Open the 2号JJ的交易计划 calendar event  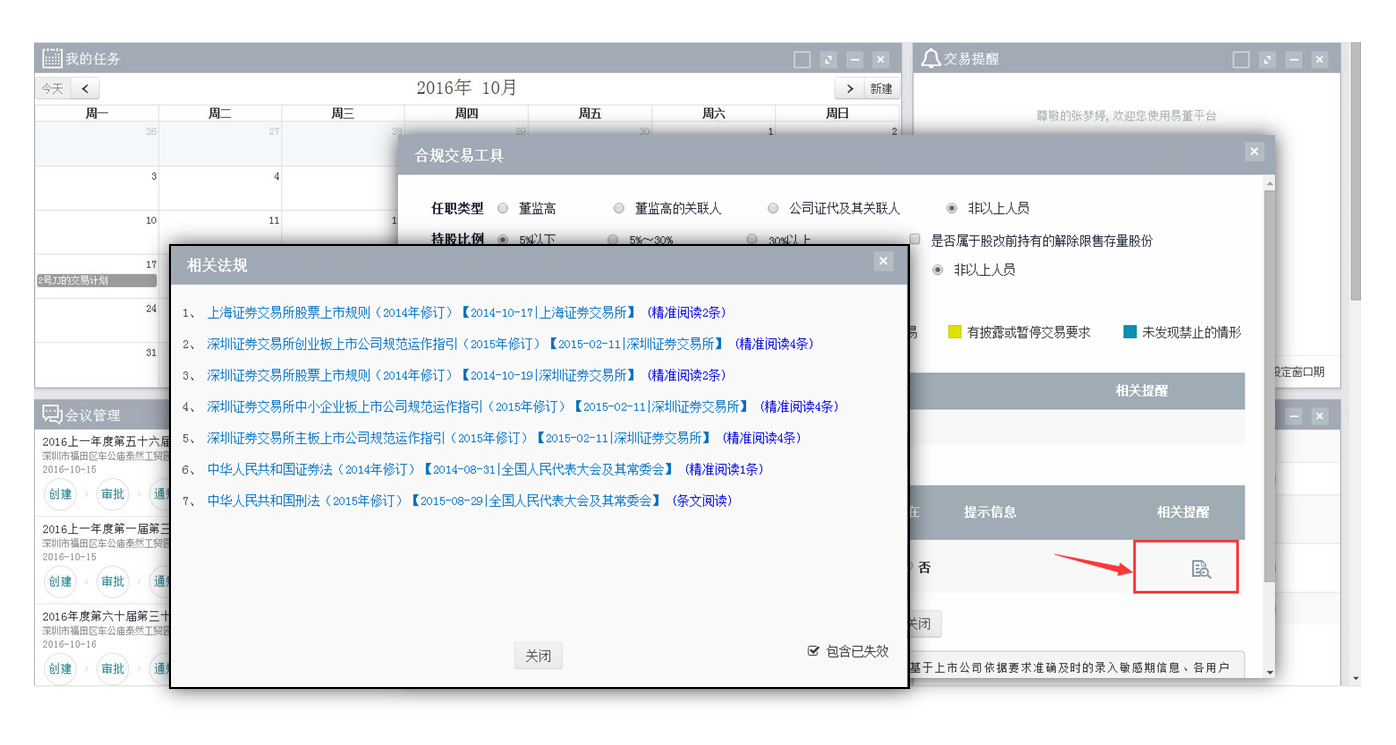point(96,281)
